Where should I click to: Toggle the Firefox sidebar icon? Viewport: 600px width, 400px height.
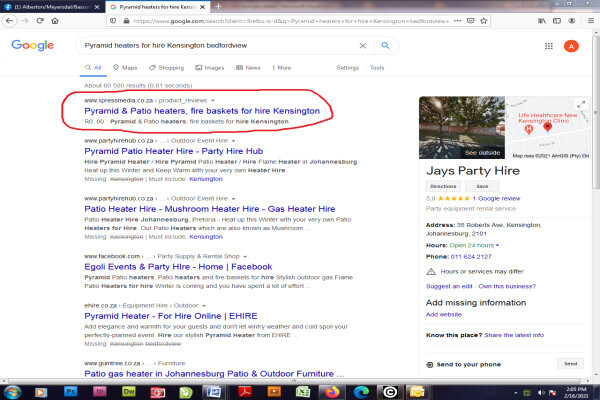pyautogui.click(x=557, y=21)
